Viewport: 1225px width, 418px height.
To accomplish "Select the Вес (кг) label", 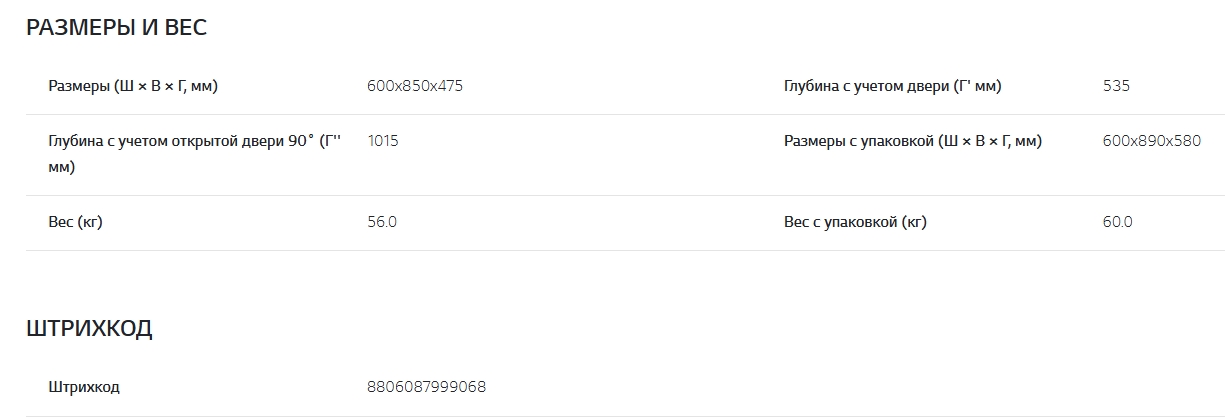I will coord(75,222).
